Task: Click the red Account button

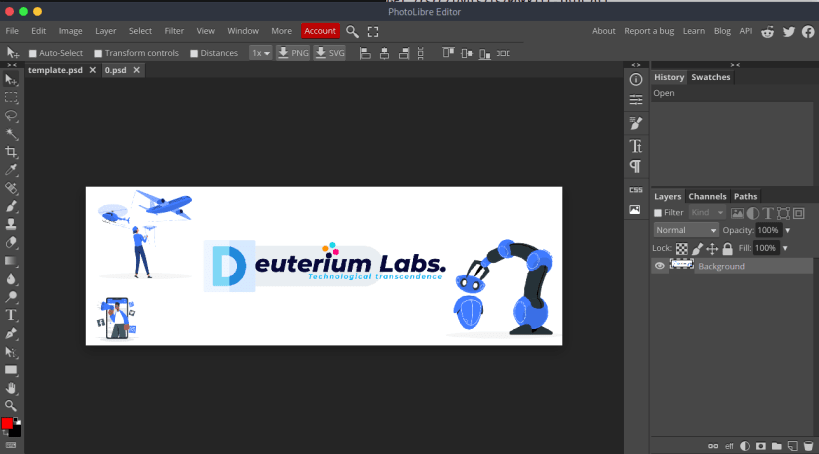Action: point(320,31)
